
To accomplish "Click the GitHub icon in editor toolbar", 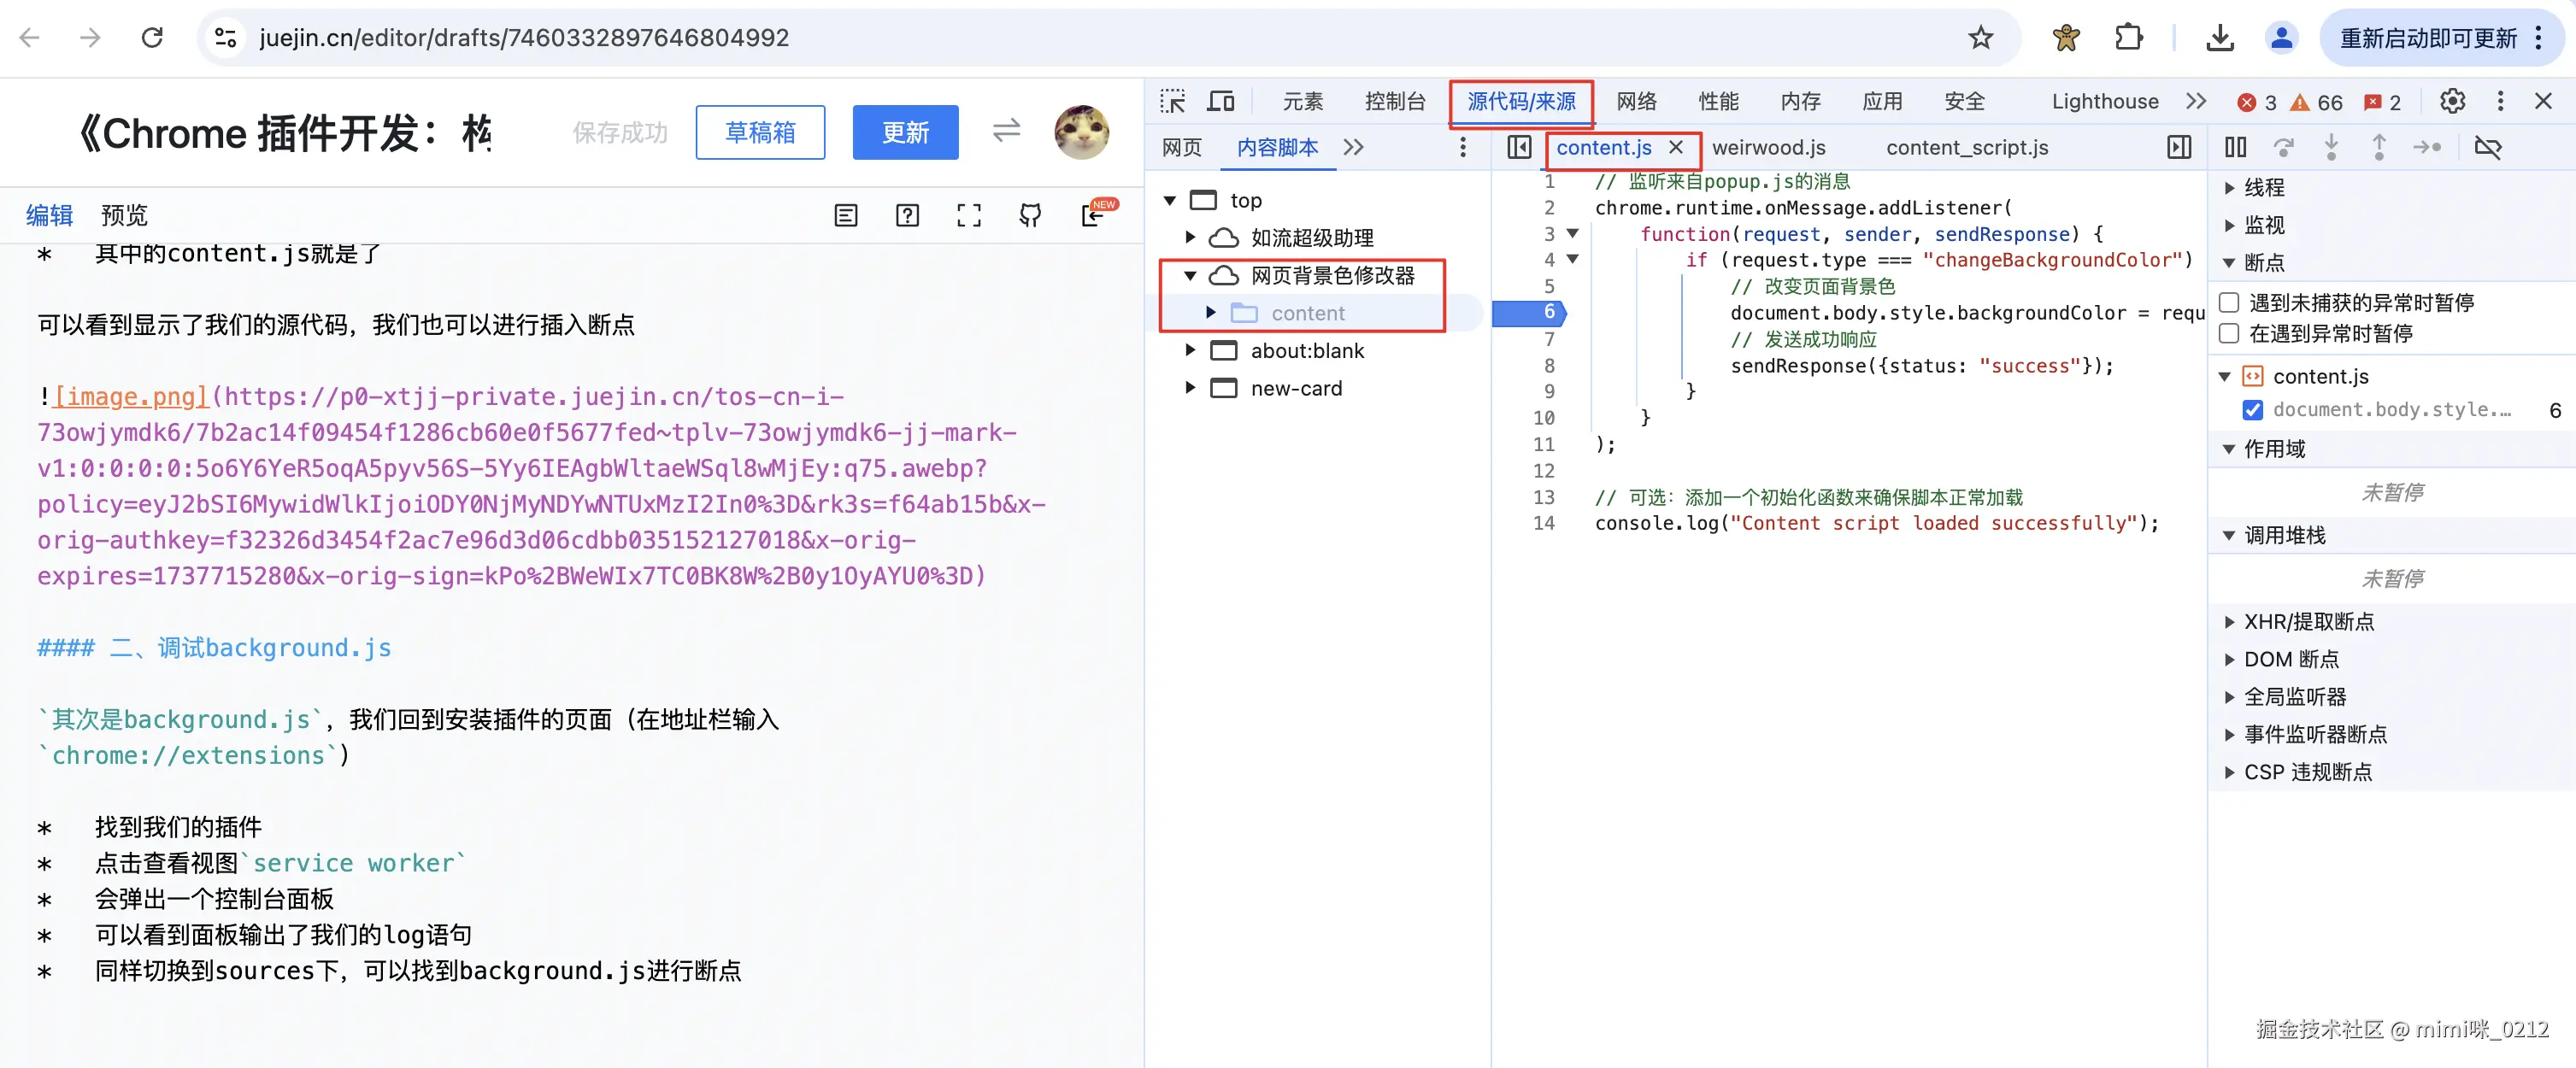I will (x=1030, y=215).
